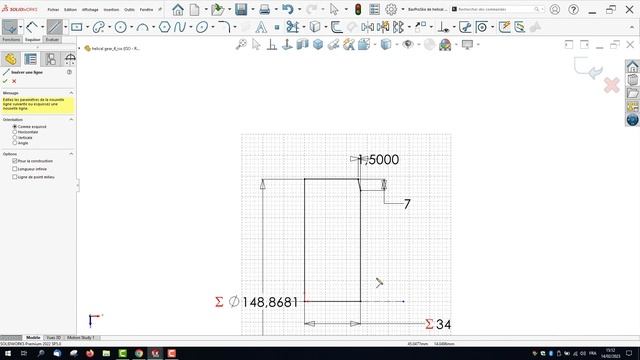Open the Undo dropdown arrow
Viewport: 640px width, 360px height.
click(299, 9)
